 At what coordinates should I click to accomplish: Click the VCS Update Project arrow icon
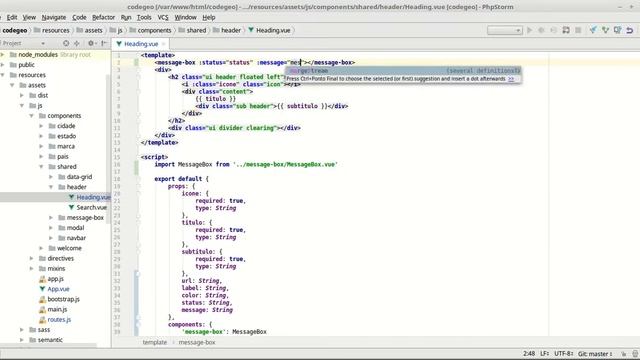point(593,30)
